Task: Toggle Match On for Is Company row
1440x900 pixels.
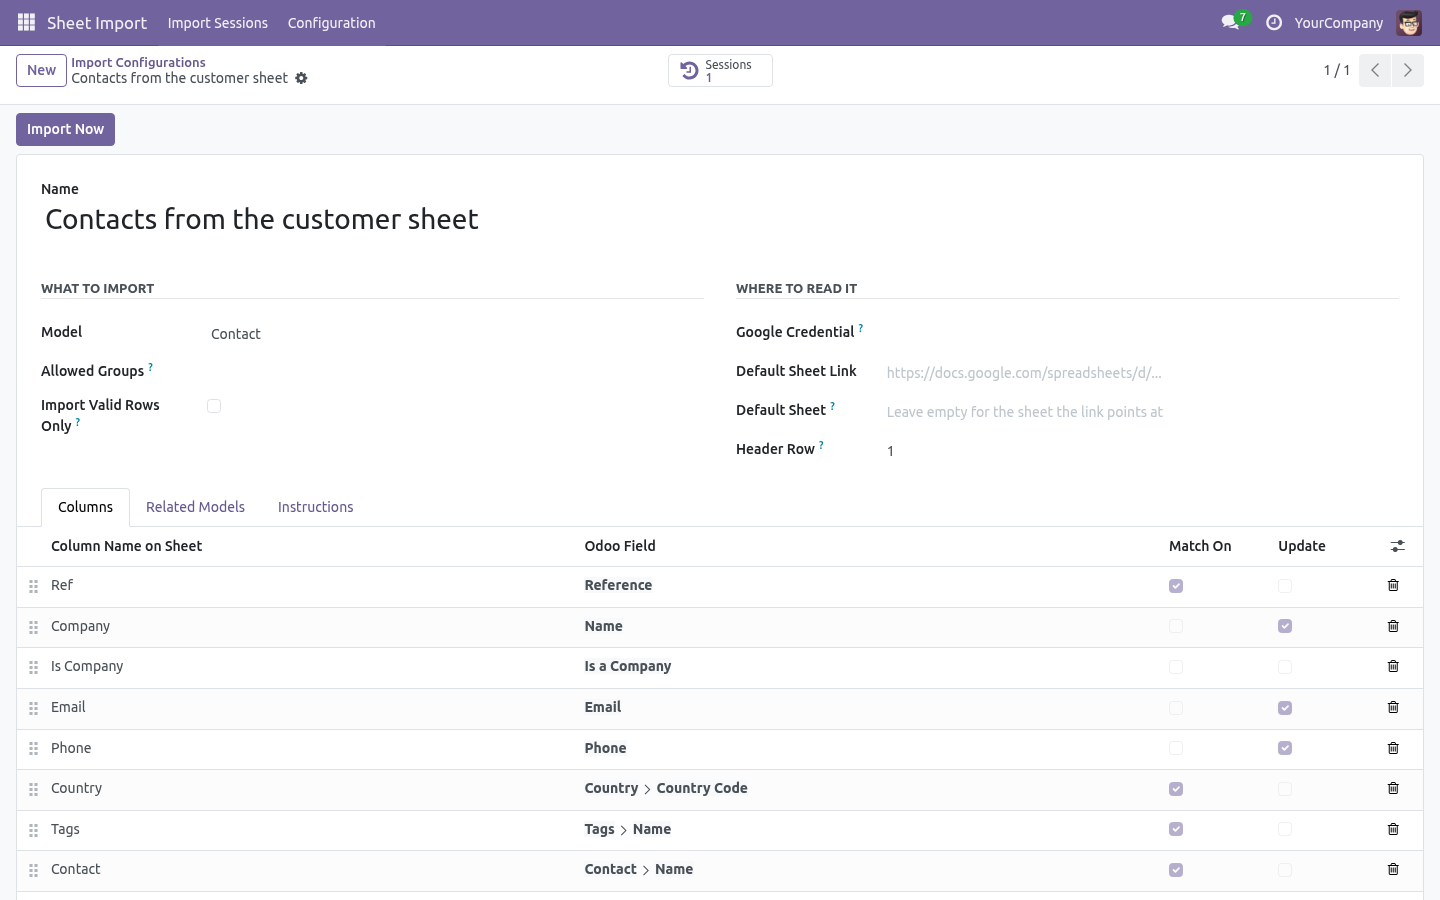Action: click(x=1176, y=667)
